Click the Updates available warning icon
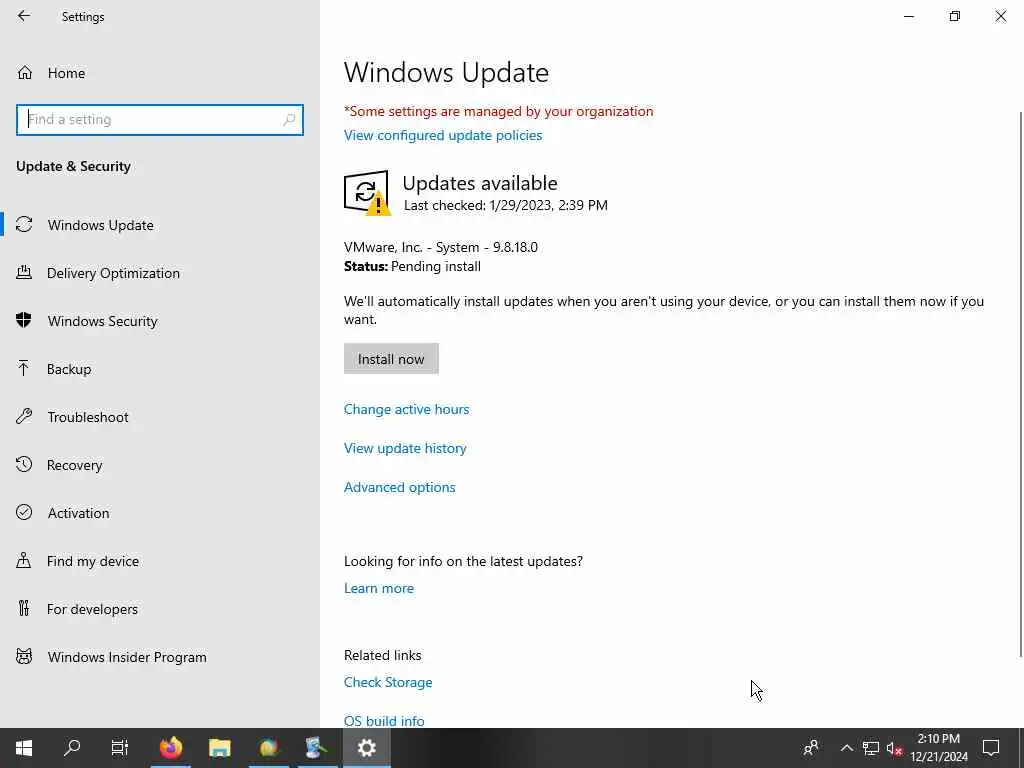This screenshot has height=768, width=1024. 366,193
